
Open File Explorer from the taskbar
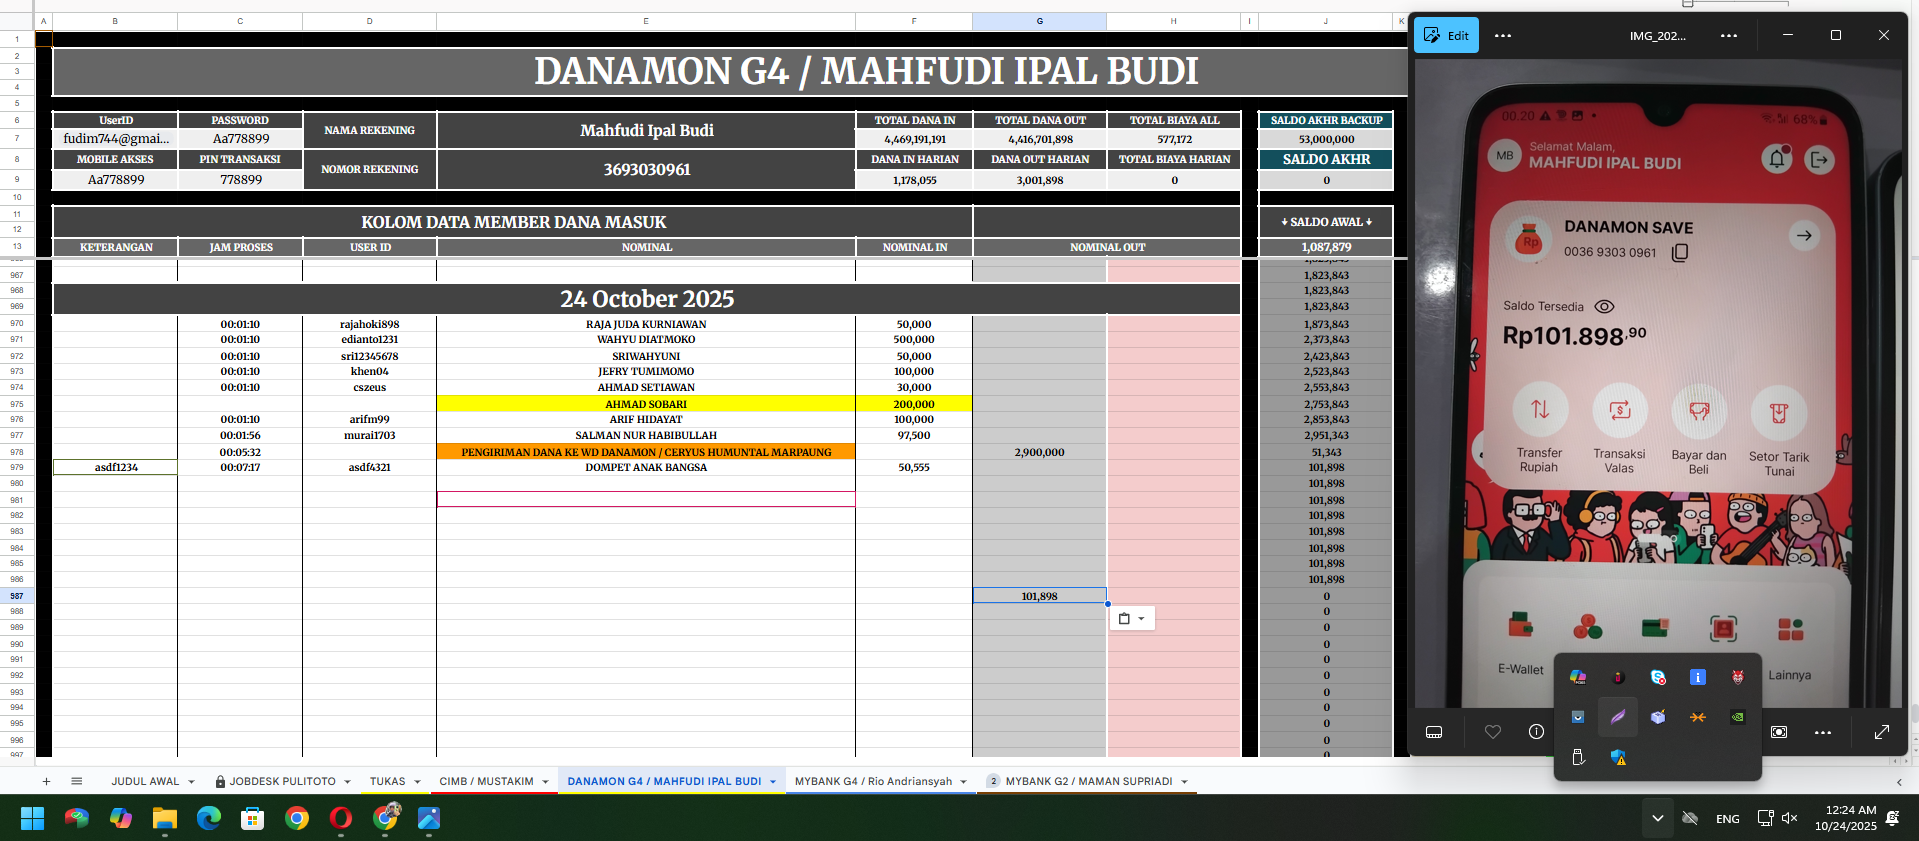[x=165, y=818]
